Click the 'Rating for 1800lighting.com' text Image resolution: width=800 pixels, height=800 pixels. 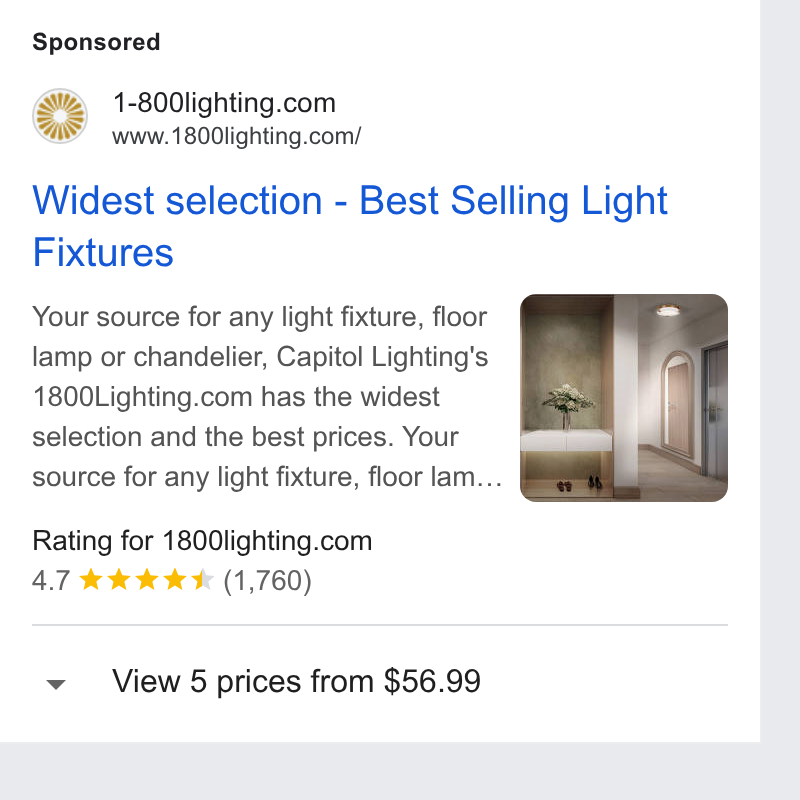point(202,541)
